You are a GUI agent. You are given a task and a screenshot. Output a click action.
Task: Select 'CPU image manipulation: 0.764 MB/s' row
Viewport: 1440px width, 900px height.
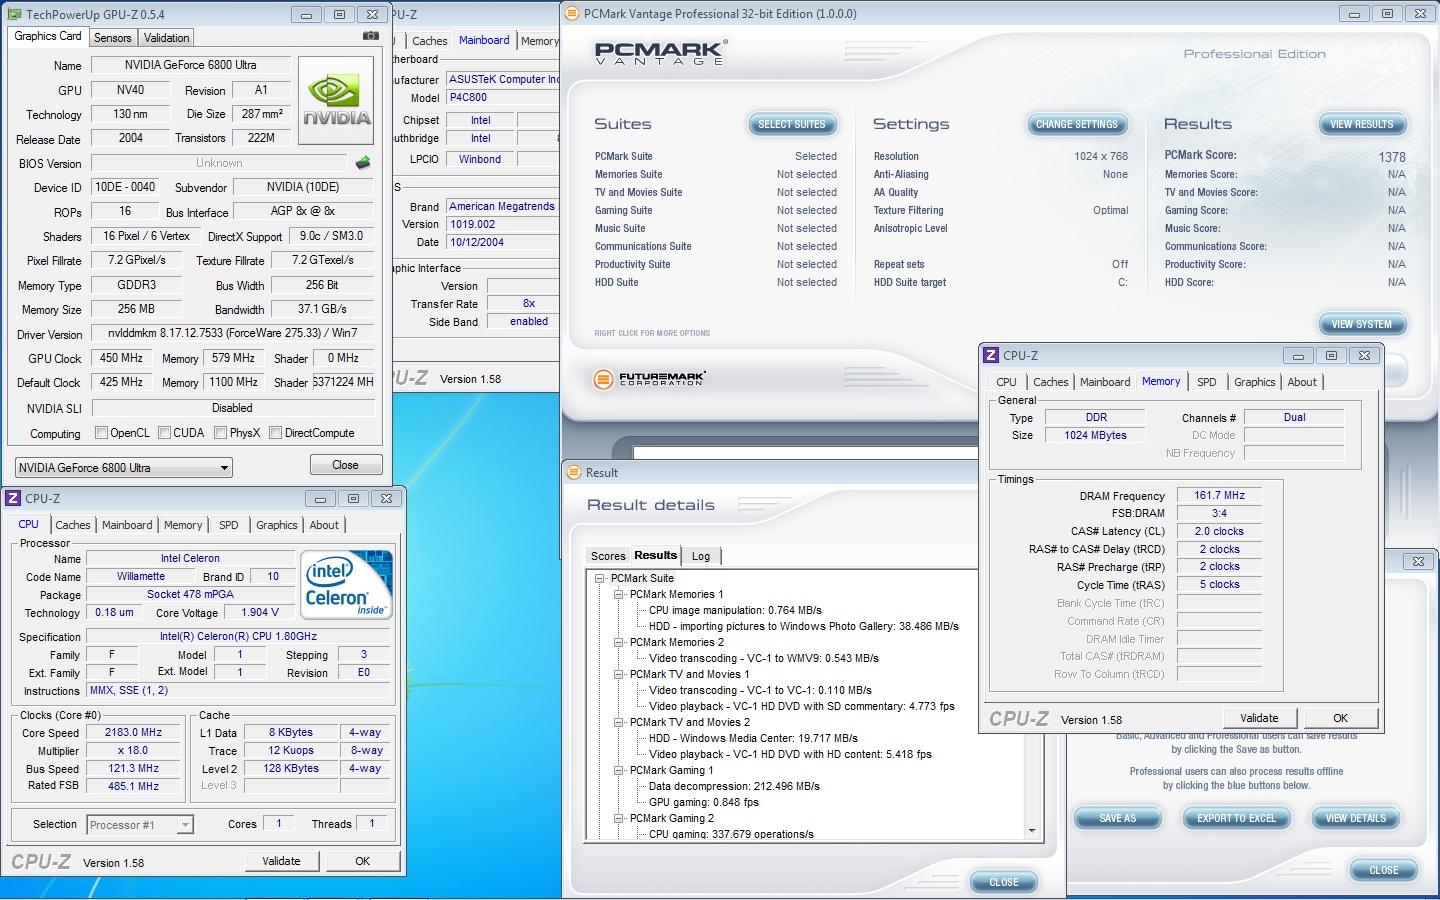[735, 610]
